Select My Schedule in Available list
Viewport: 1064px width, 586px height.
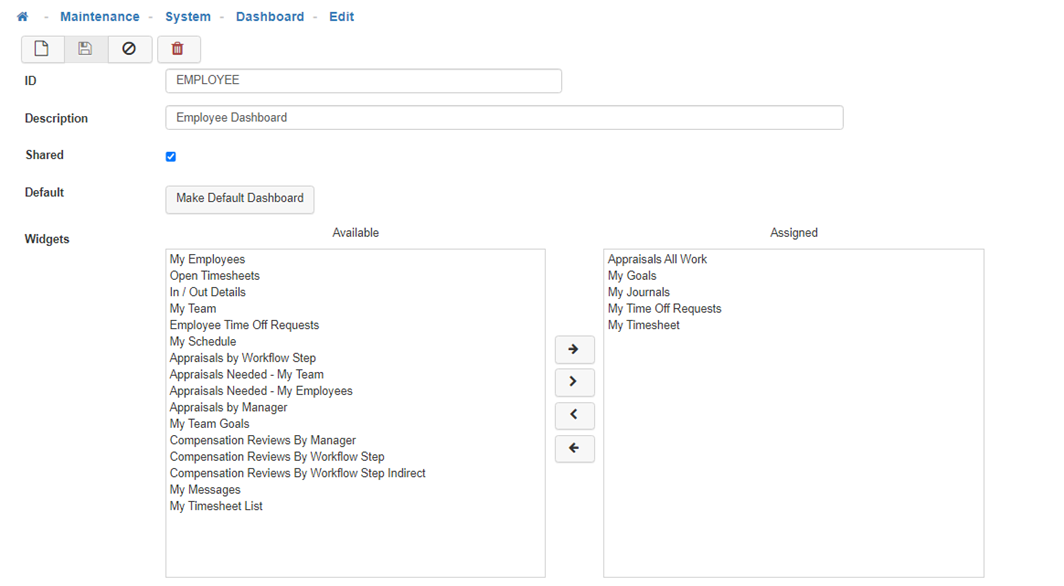(x=203, y=342)
